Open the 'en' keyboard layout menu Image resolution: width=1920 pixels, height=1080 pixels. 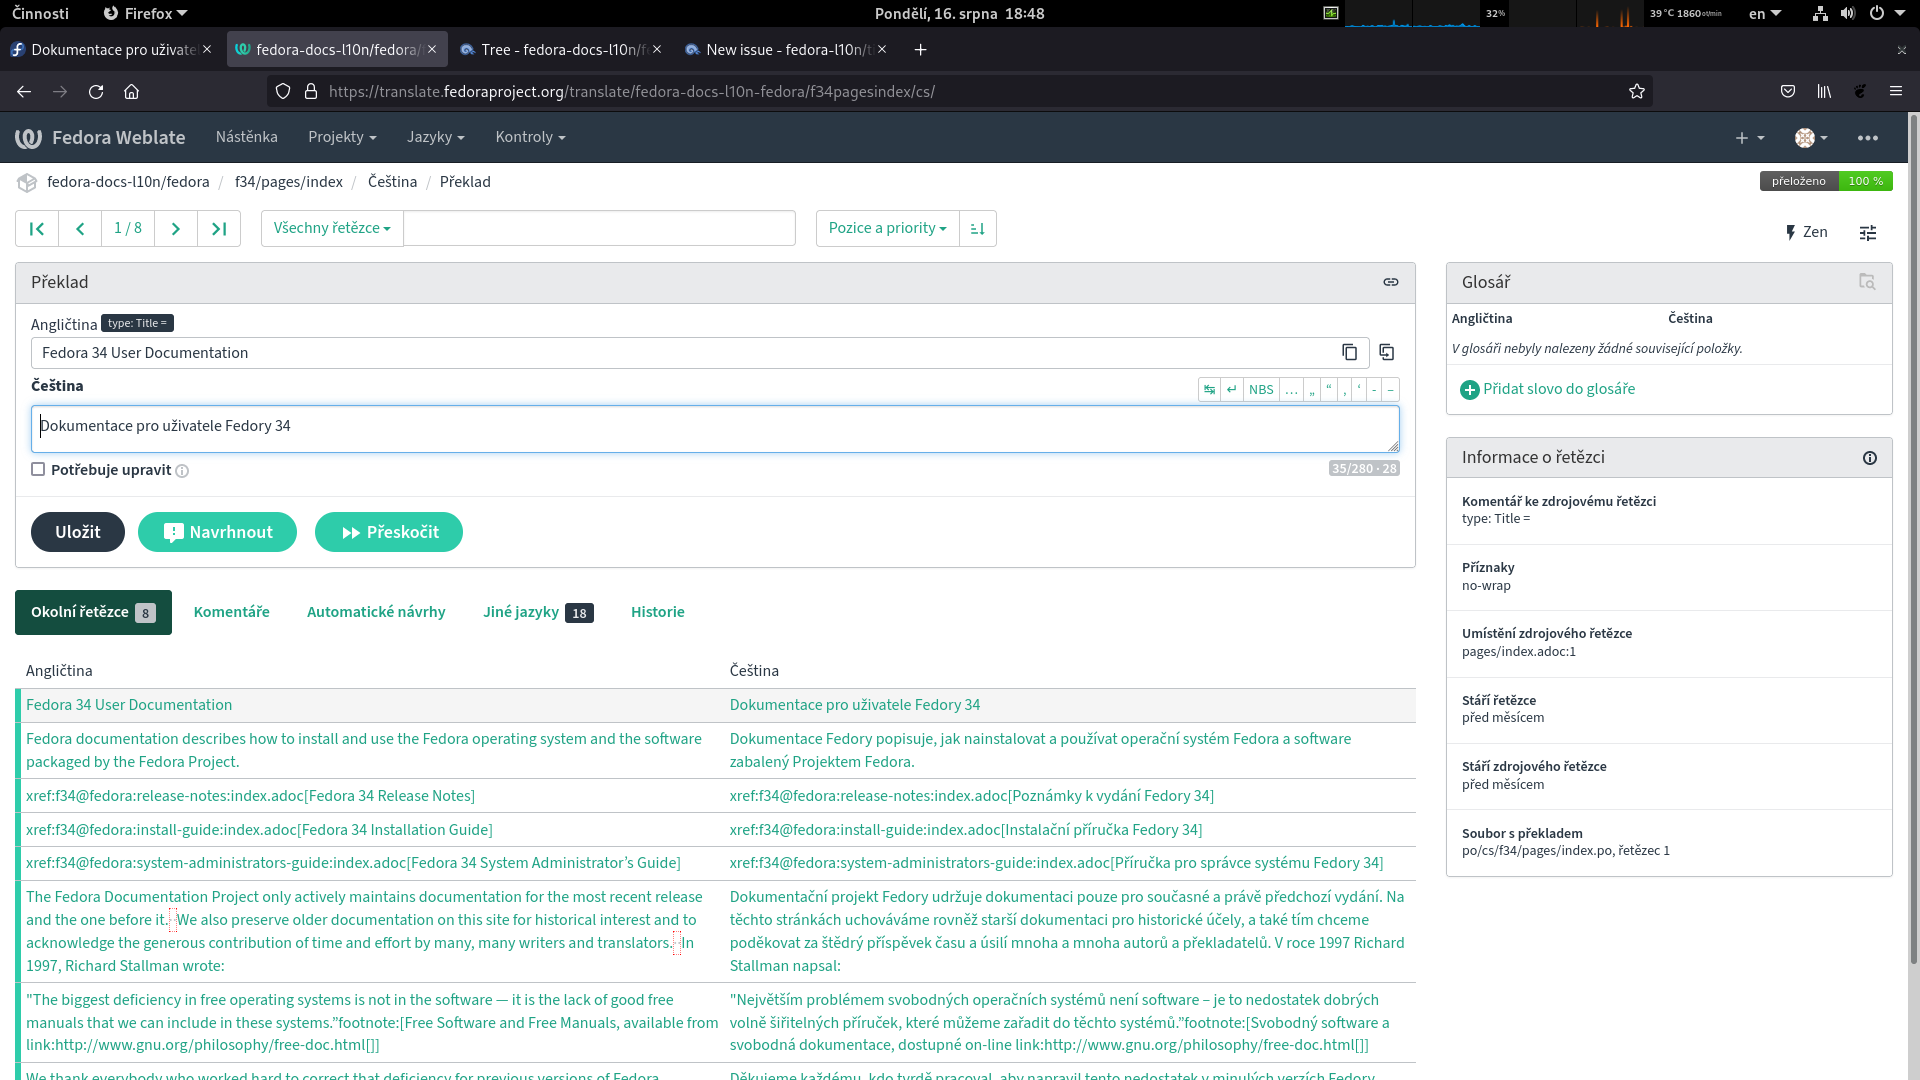pyautogui.click(x=1765, y=14)
